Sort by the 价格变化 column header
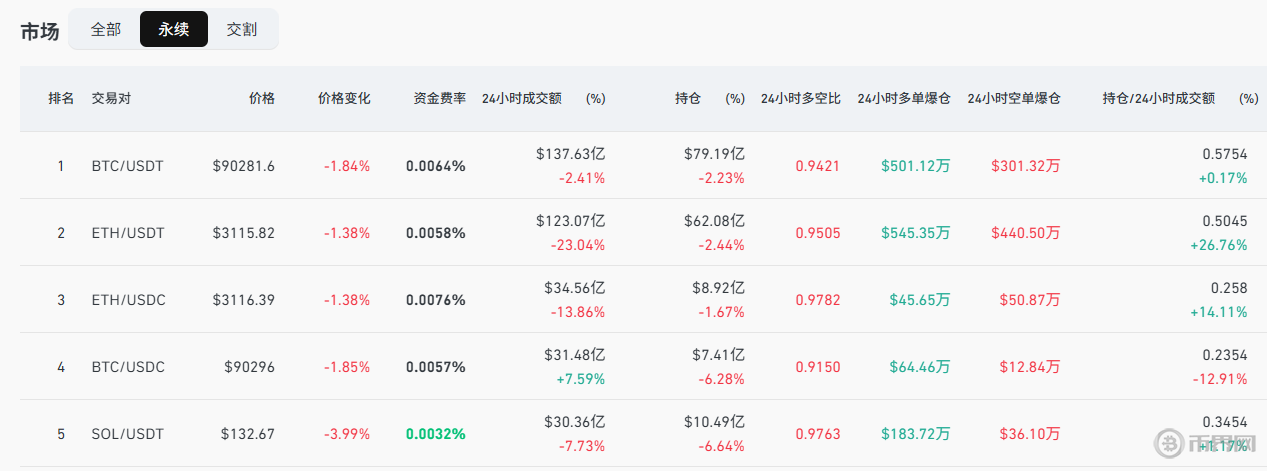Screen dimensions: 1267x471 point(344,99)
